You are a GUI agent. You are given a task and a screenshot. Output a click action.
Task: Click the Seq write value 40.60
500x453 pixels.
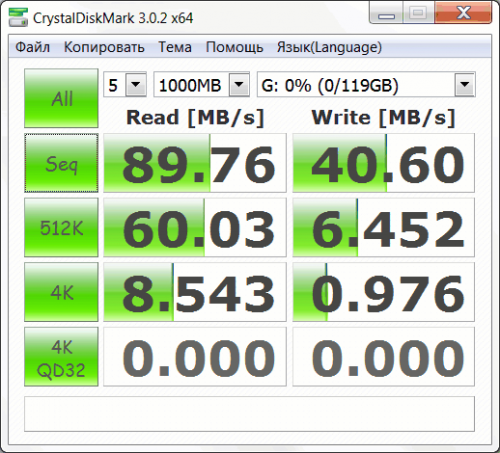coord(384,163)
